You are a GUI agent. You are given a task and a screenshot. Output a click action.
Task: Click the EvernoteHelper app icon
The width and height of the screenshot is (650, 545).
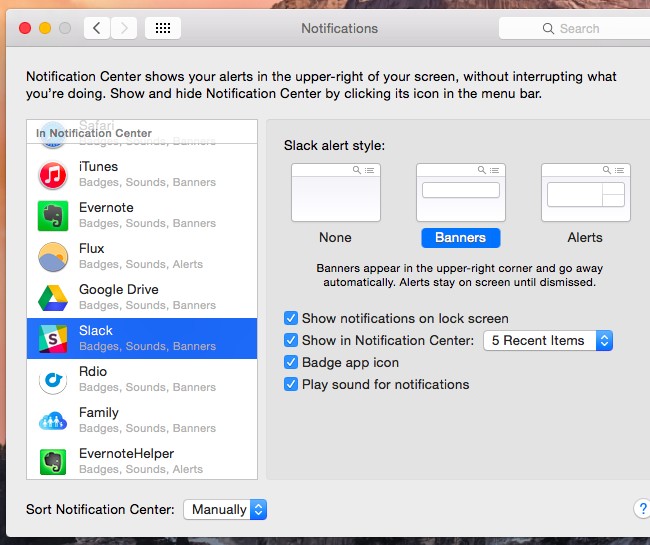(x=53, y=462)
